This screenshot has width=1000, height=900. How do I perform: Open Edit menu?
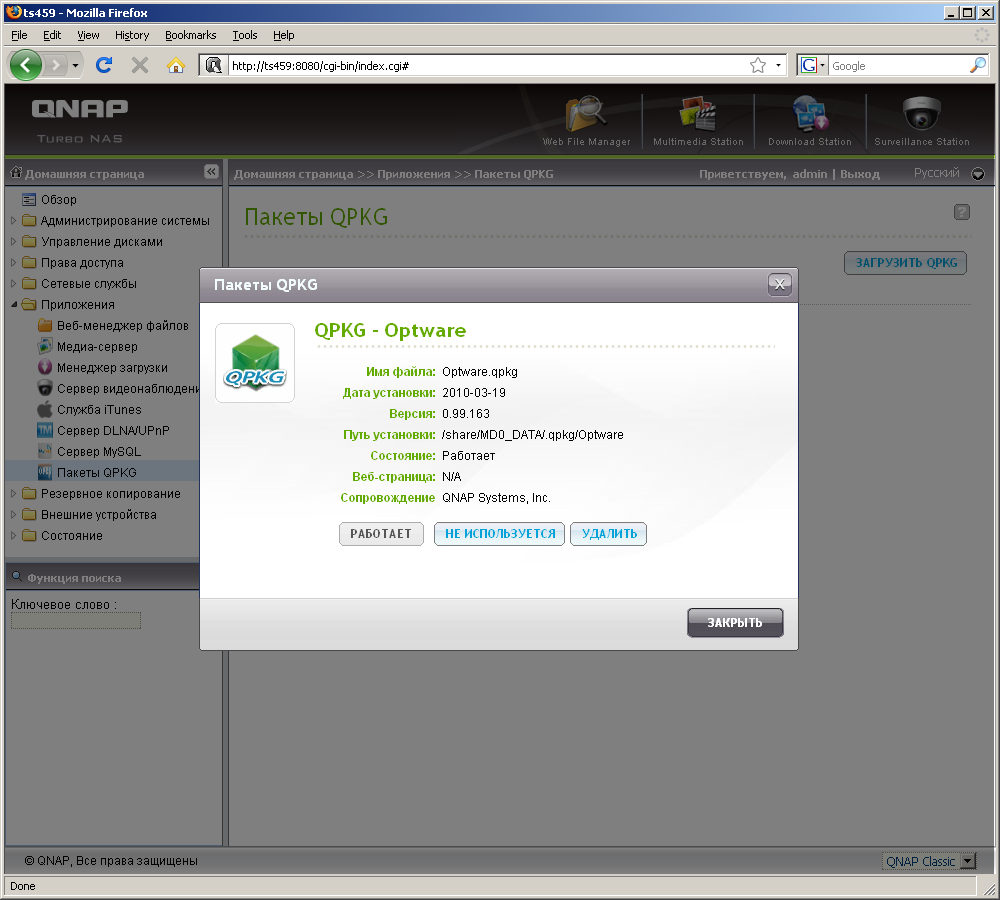52,35
